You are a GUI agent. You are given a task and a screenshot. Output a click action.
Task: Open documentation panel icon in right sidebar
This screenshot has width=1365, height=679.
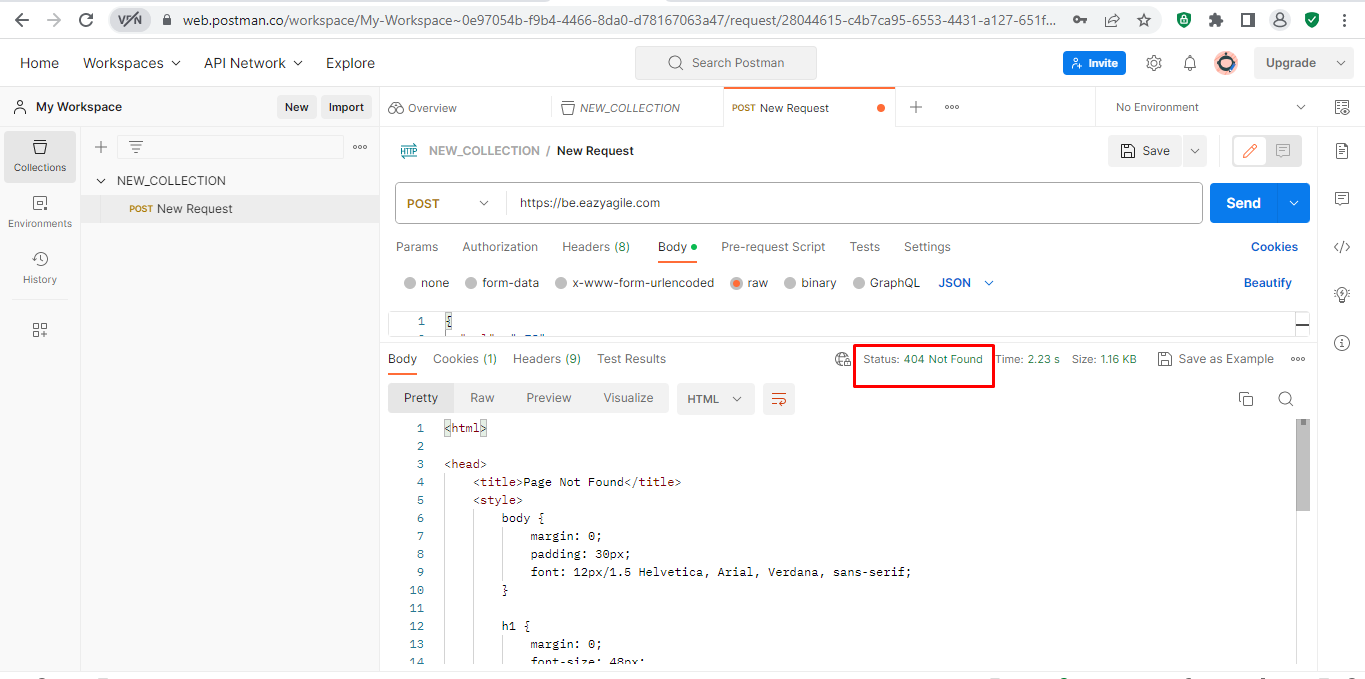pos(1342,151)
